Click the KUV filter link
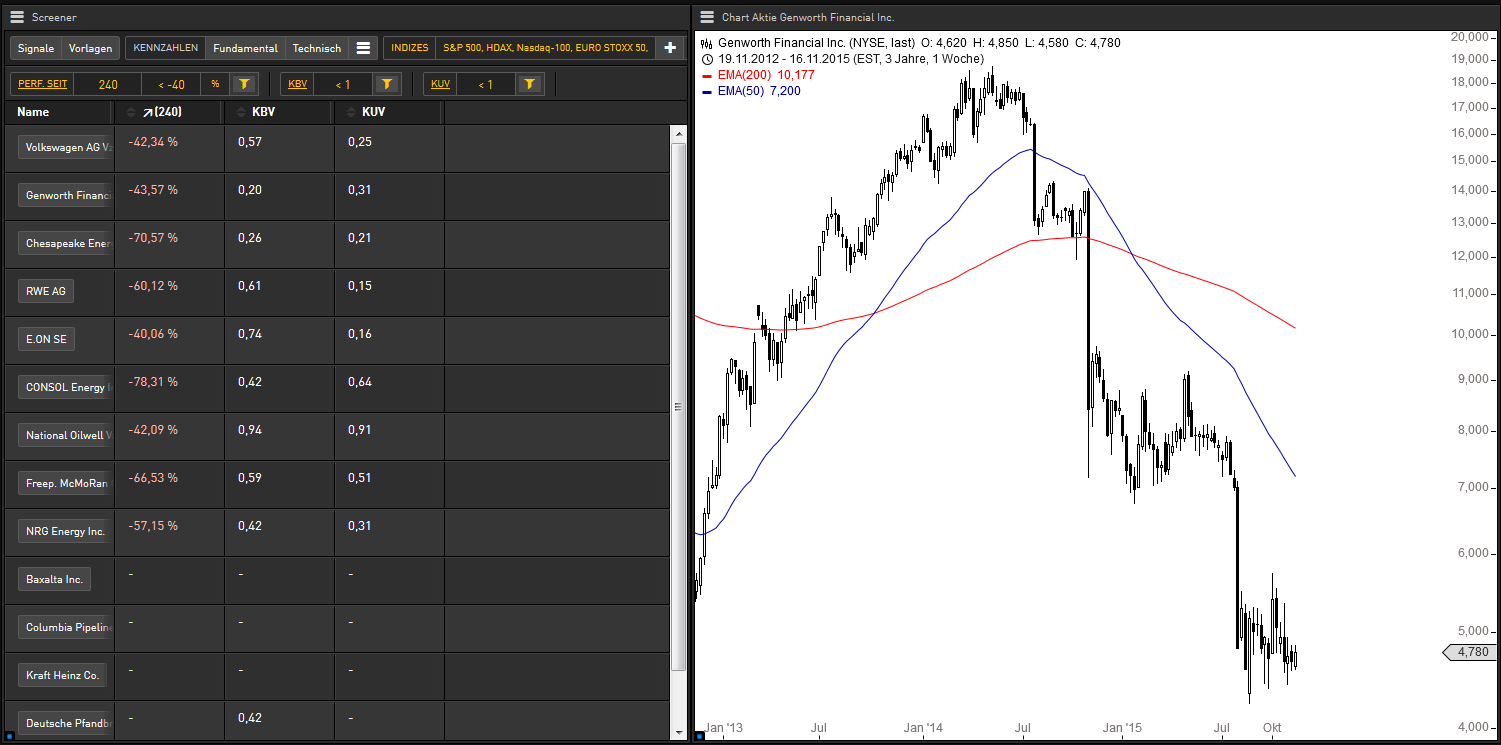Image resolution: width=1501 pixels, height=745 pixels. tap(441, 84)
